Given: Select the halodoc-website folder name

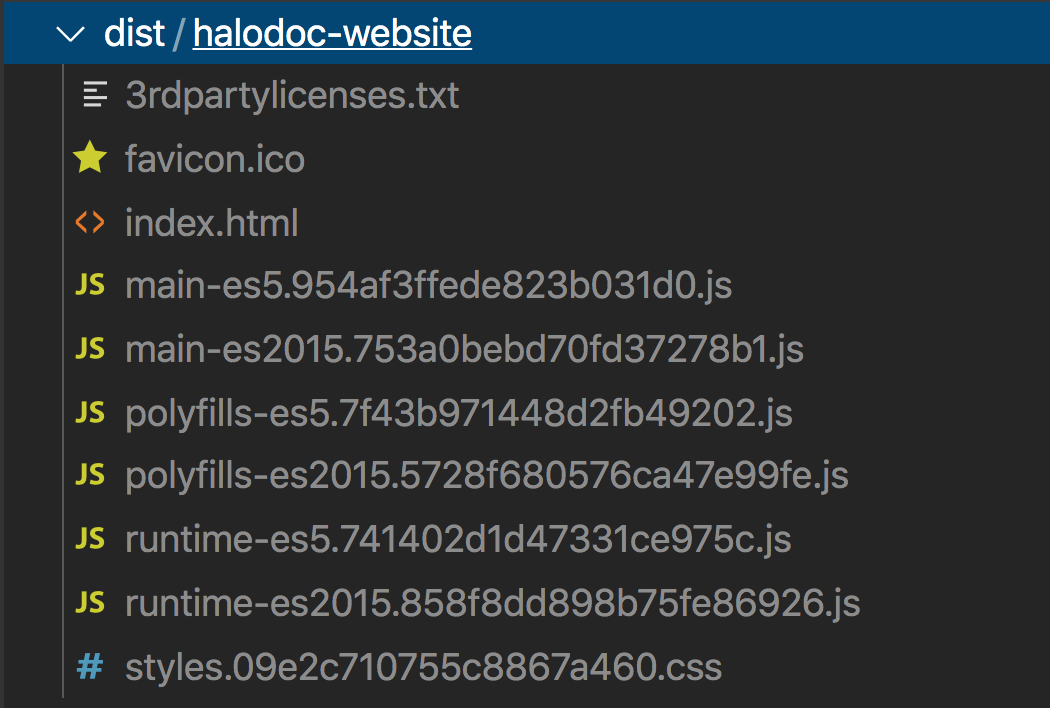Looking at the screenshot, I should (332, 33).
